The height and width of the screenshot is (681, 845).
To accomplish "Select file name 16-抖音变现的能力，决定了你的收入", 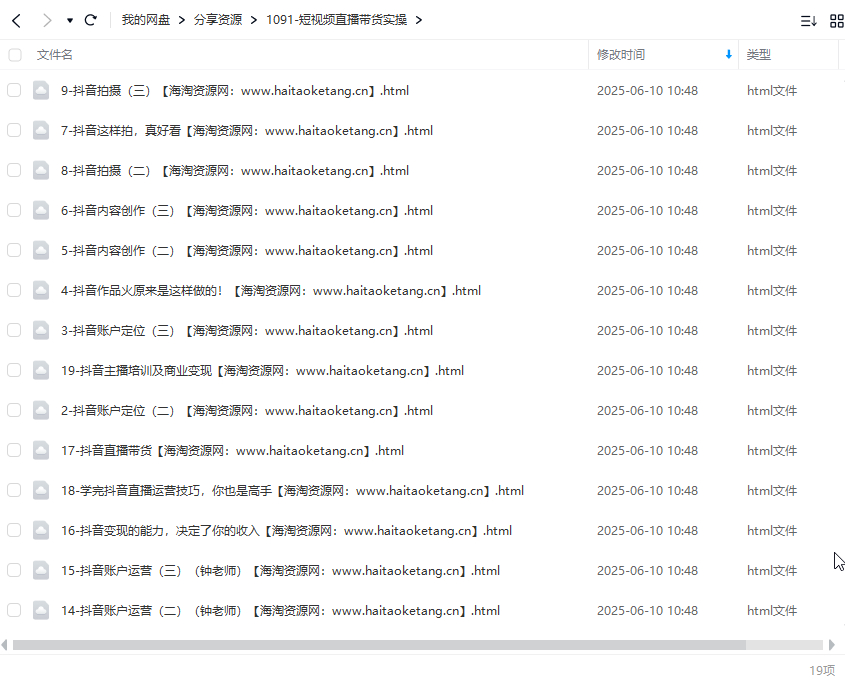I will pos(286,531).
